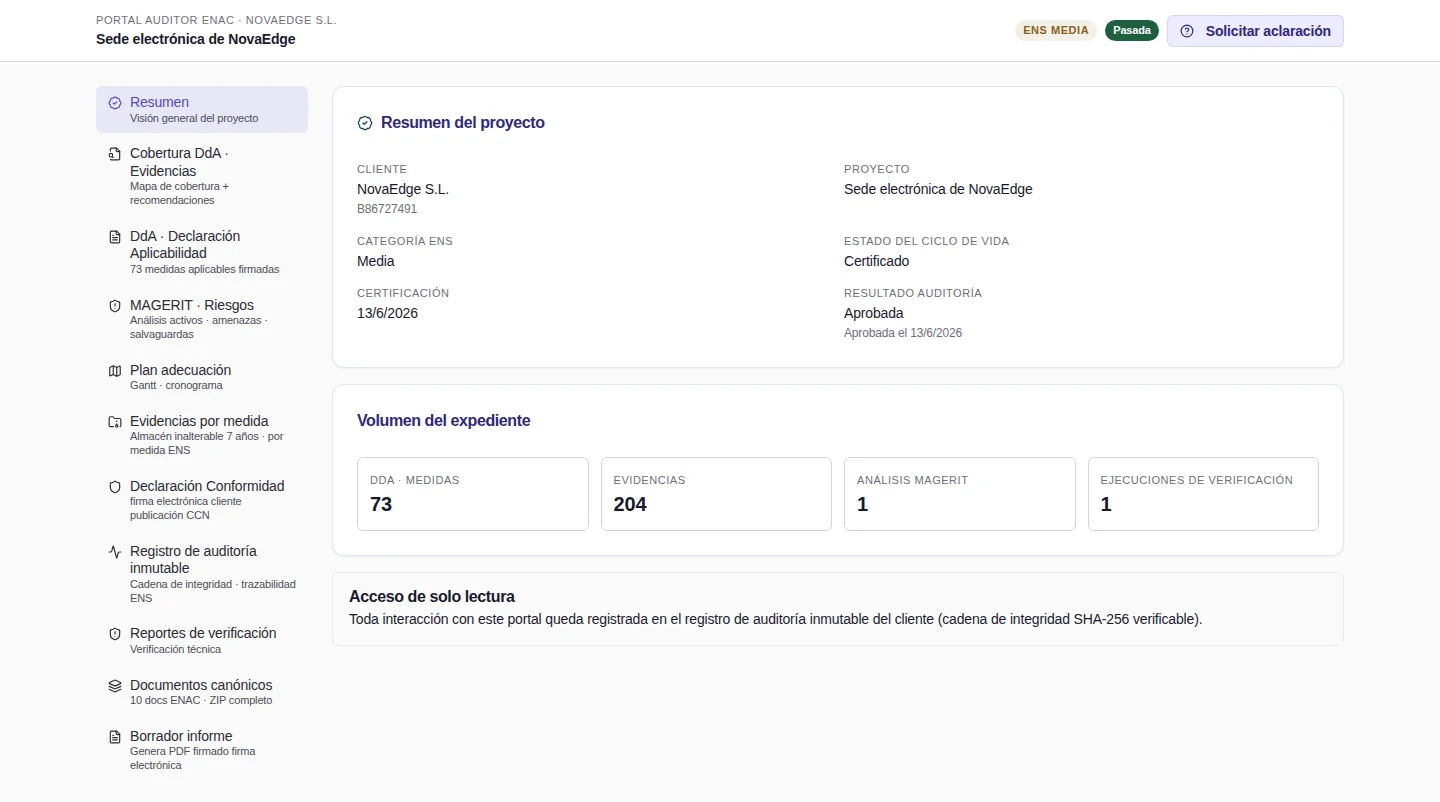This screenshot has width=1440, height=802.
Task: Click the Resumen sidebar check-circle icon
Action: (x=115, y=103)
